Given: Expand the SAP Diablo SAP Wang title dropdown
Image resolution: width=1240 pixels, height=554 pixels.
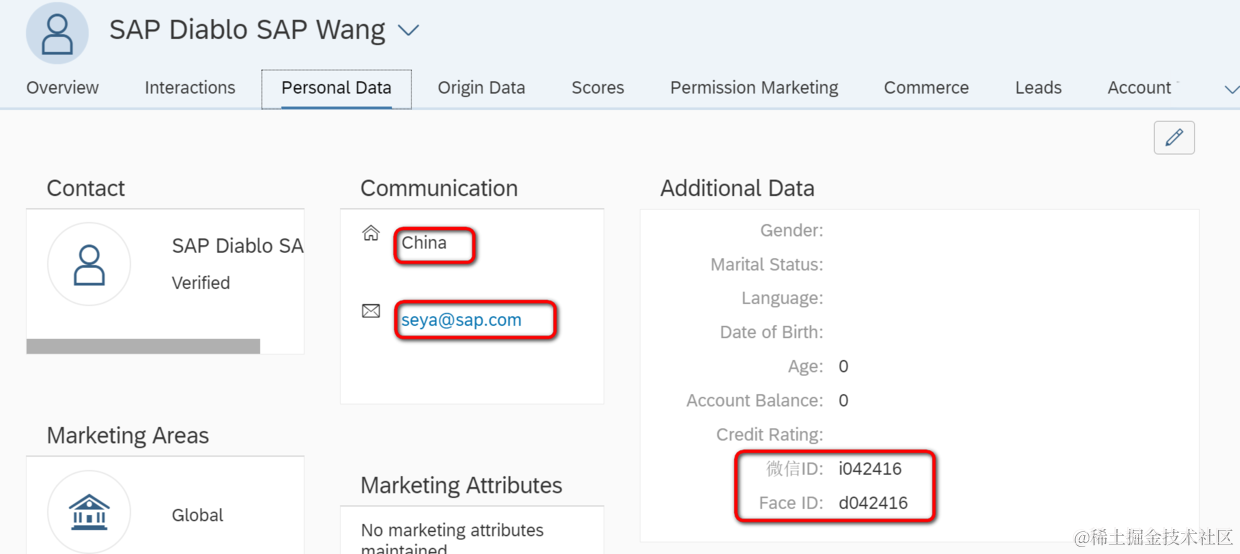Looking at the screenshot, I should [408, 31].
